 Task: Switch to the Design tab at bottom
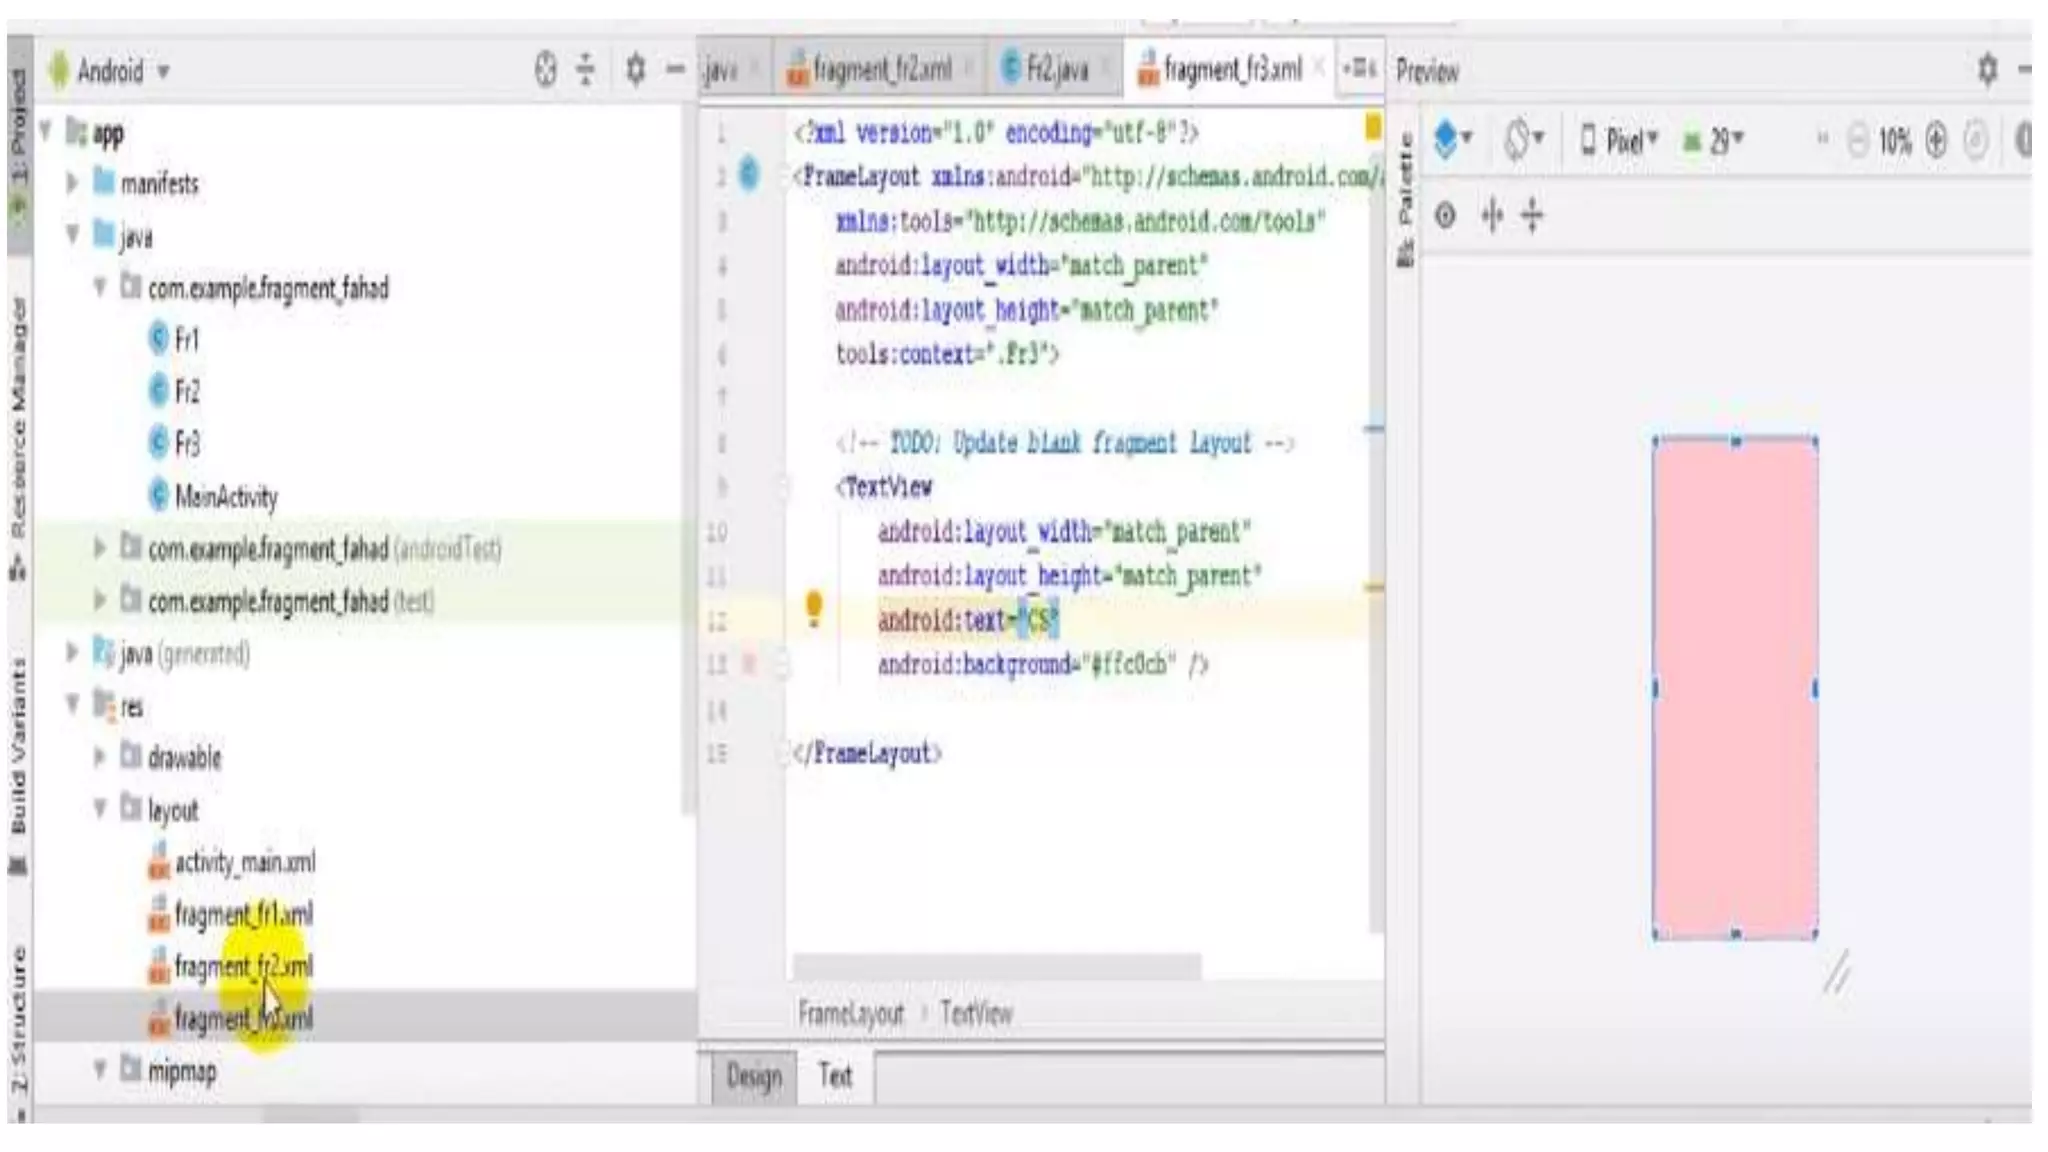coord(754,1076)
